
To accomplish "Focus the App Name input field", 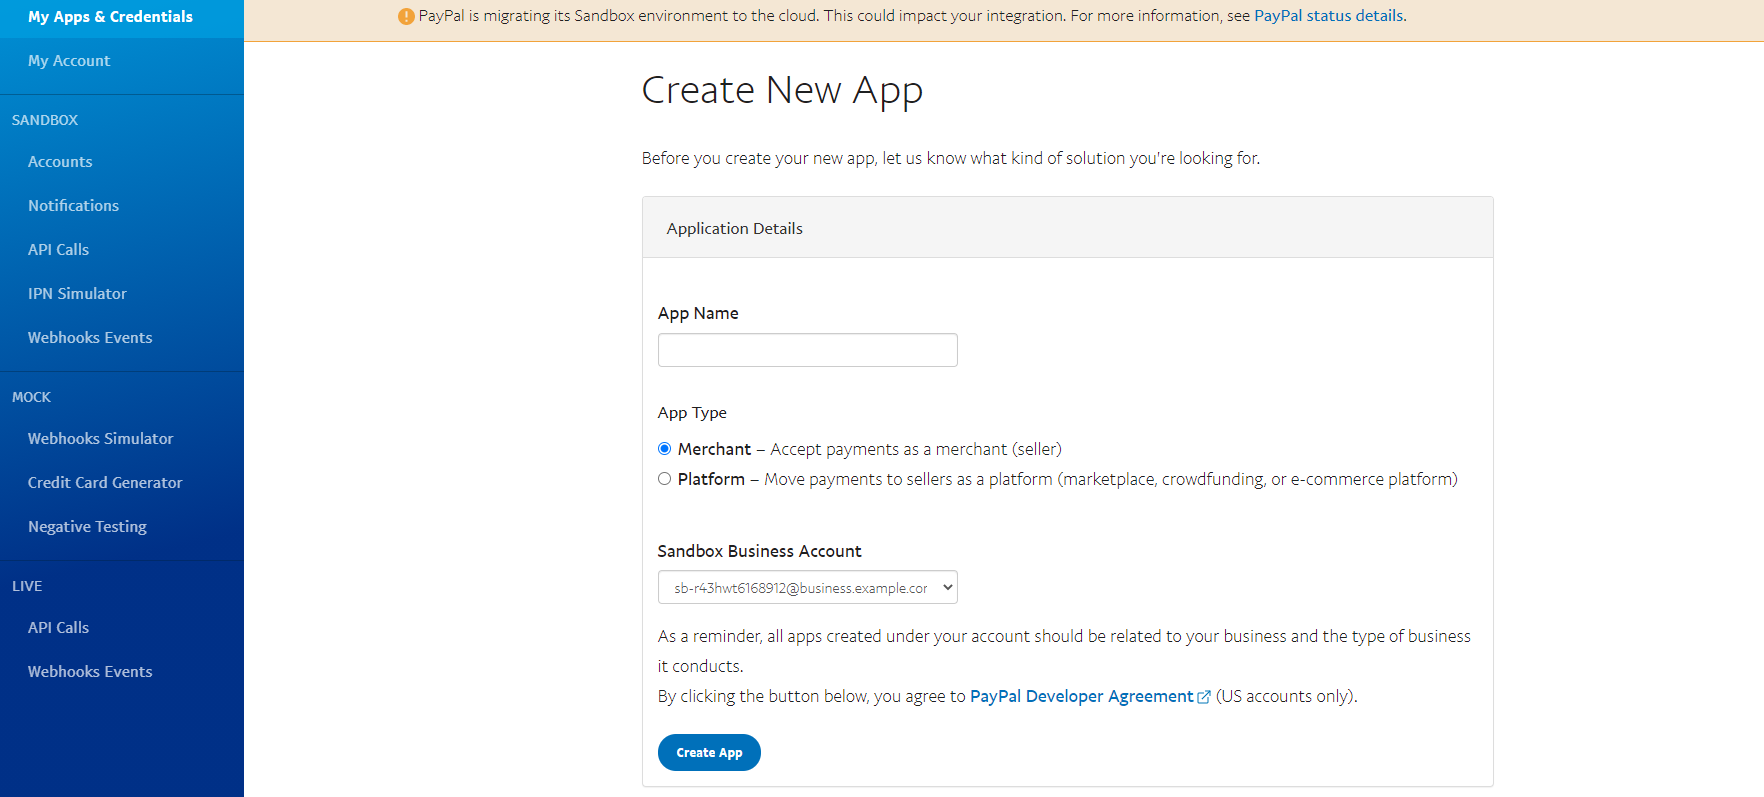I will coord(807,350).
